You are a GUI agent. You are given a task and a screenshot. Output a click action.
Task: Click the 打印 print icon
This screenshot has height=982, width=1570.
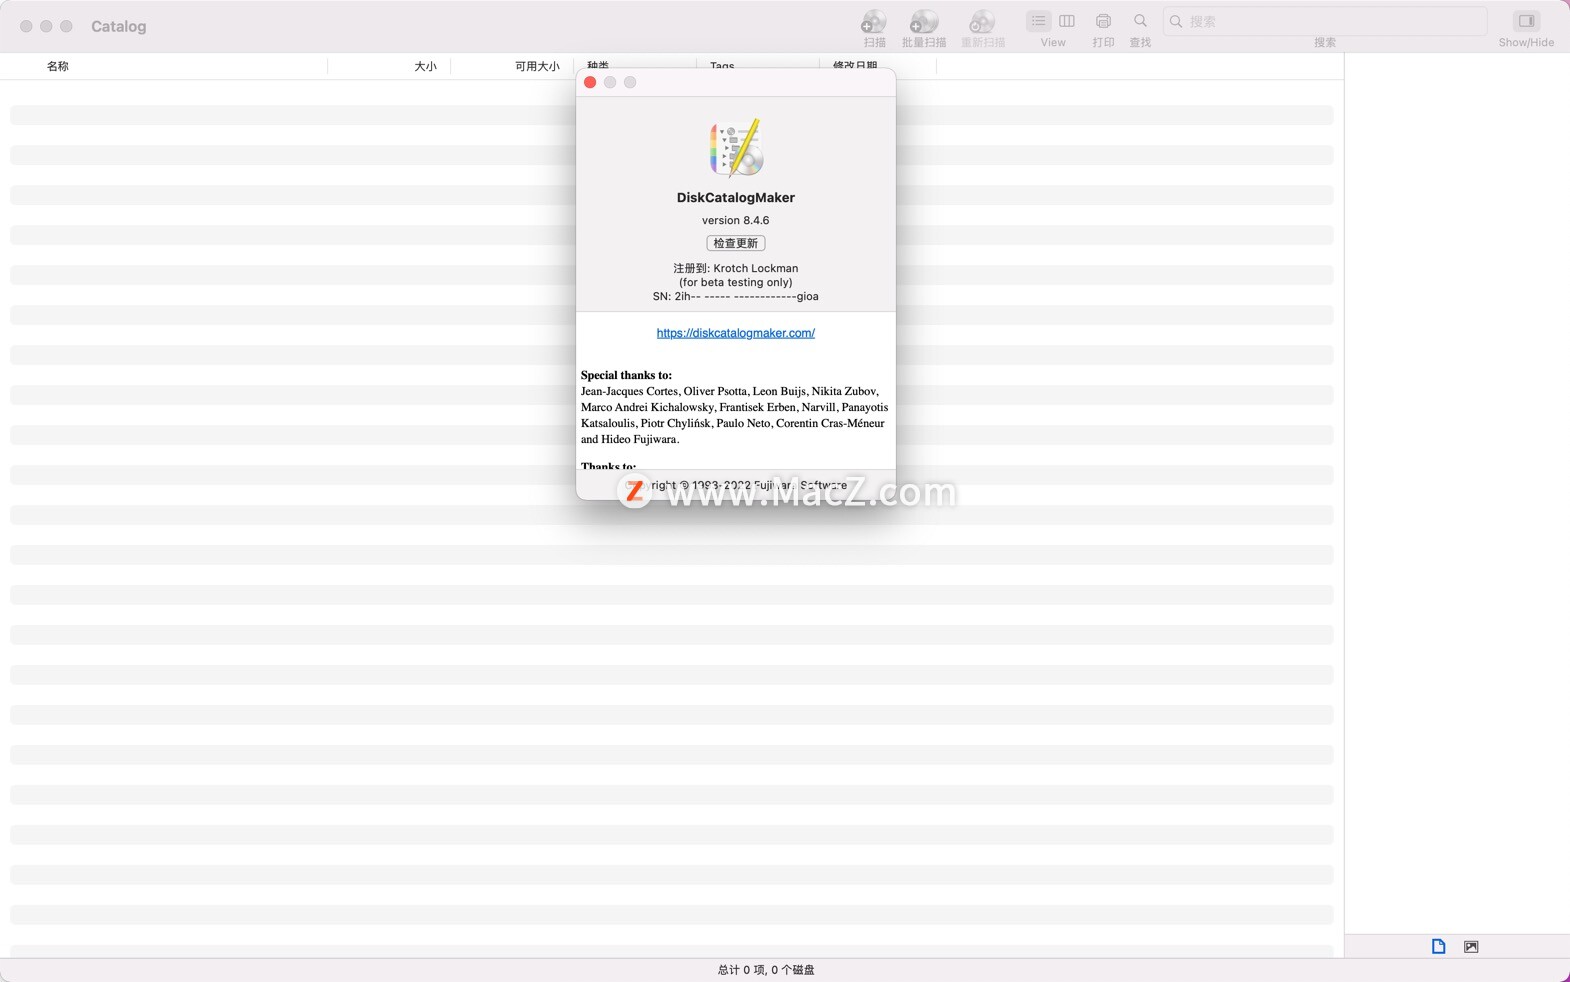pyautogui.click(x=1103, y=21)
